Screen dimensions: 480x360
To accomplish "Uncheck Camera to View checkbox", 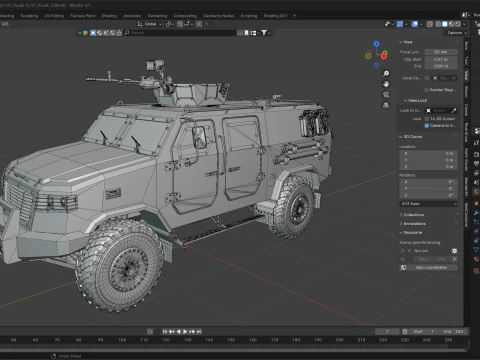I will 427,126.
